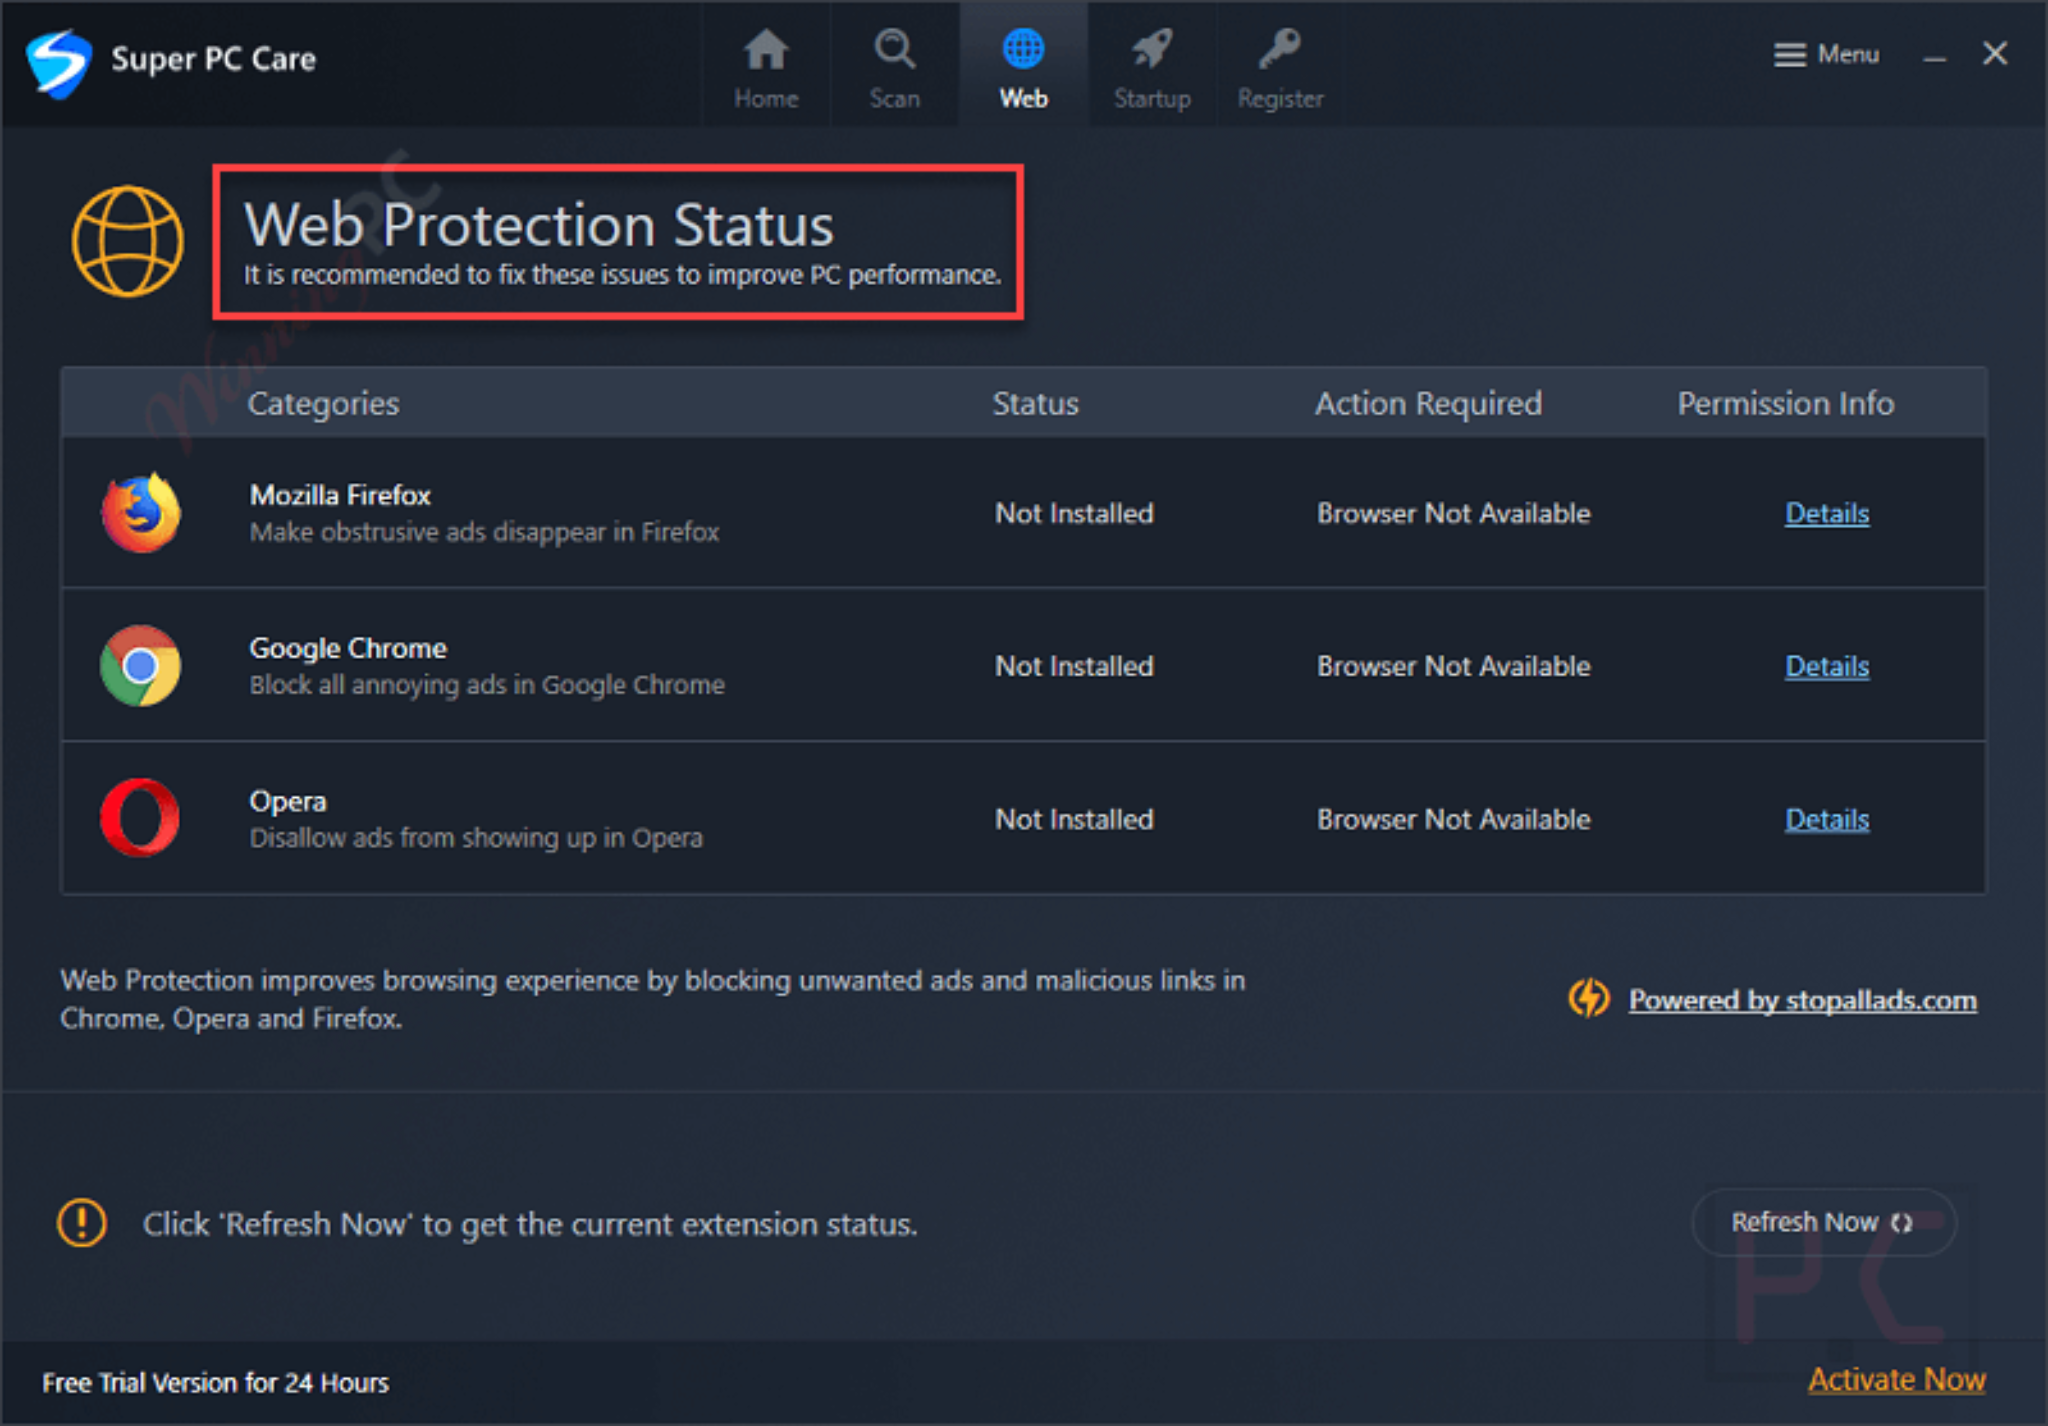Click the Google Chrome icon

tap(141, 666)
